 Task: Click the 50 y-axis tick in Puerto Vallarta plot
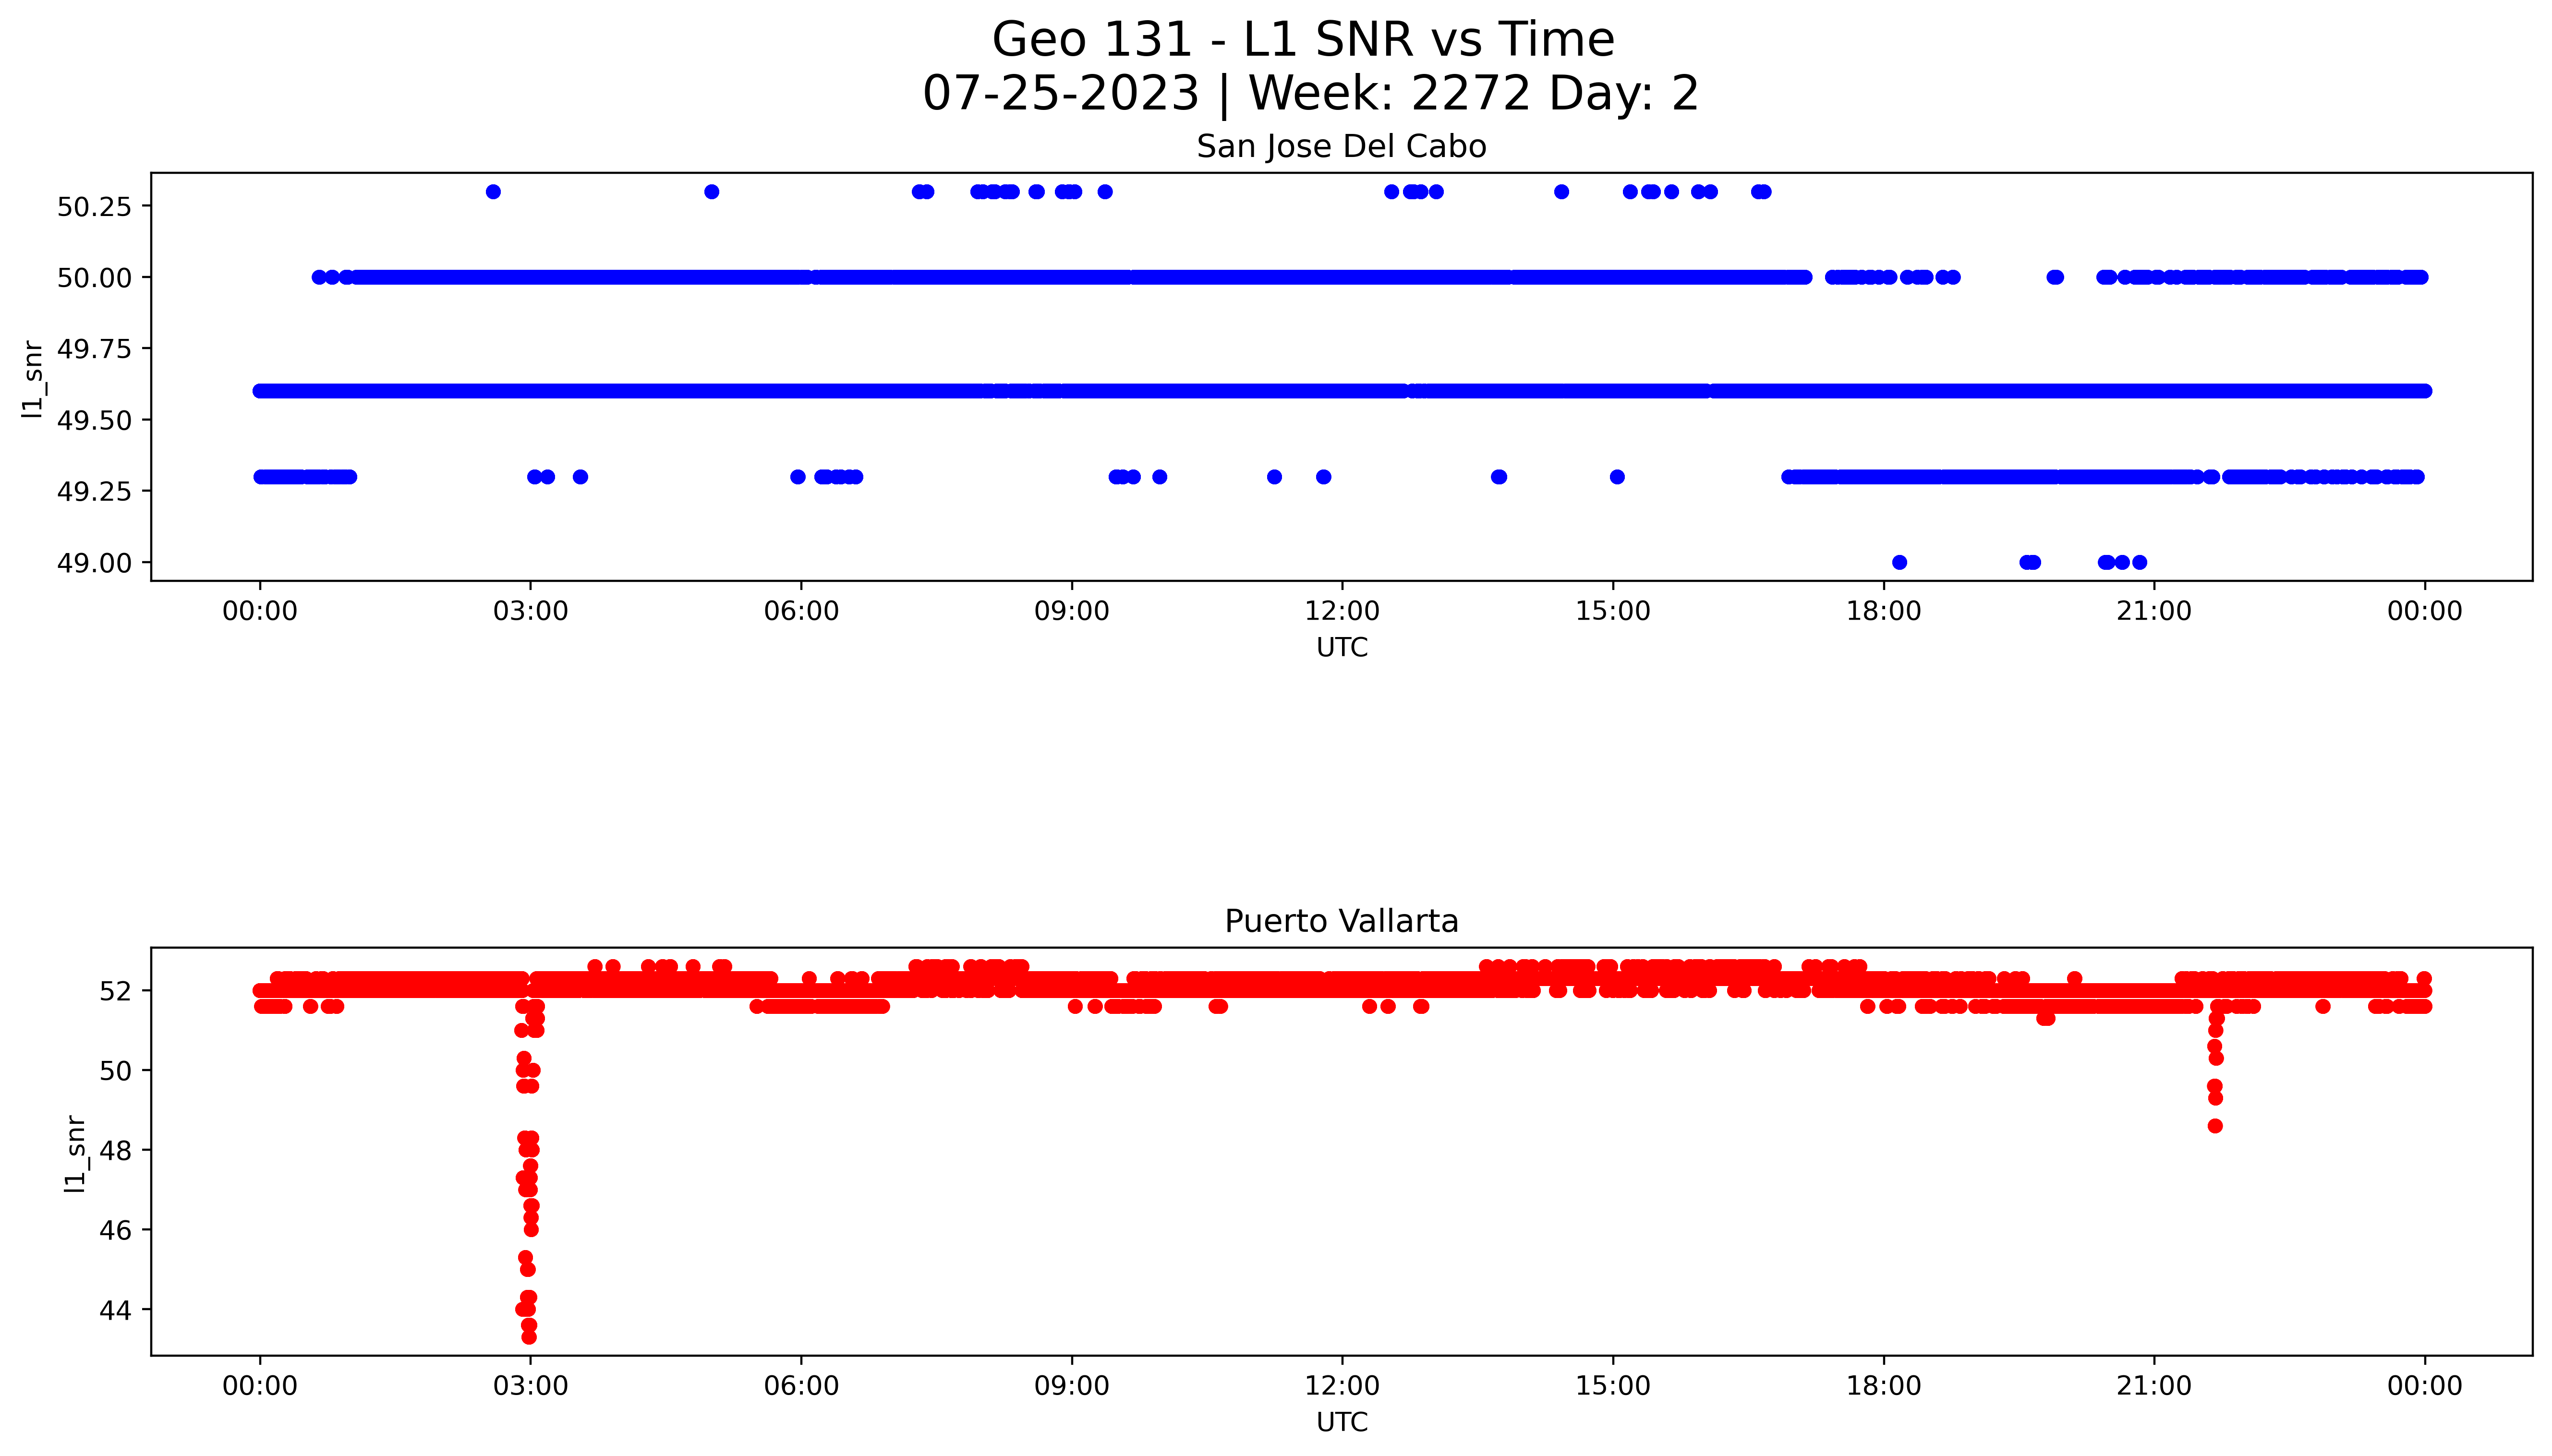115,1071
